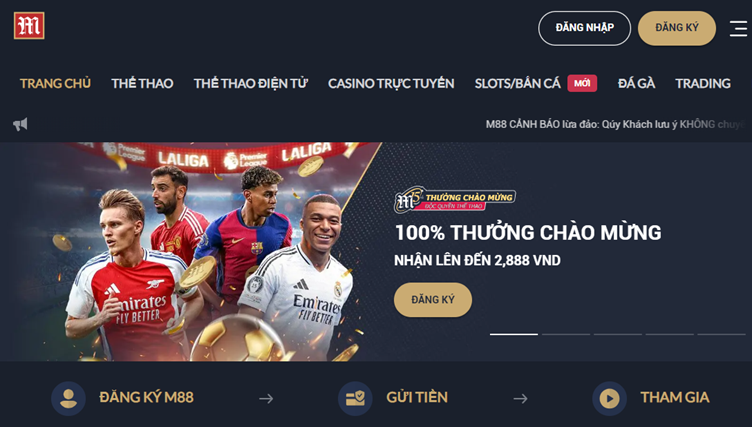Screen dimensions: 752x427
Task: Open the Casino Trực Tuyến menu item
Action: coord(391,83)
